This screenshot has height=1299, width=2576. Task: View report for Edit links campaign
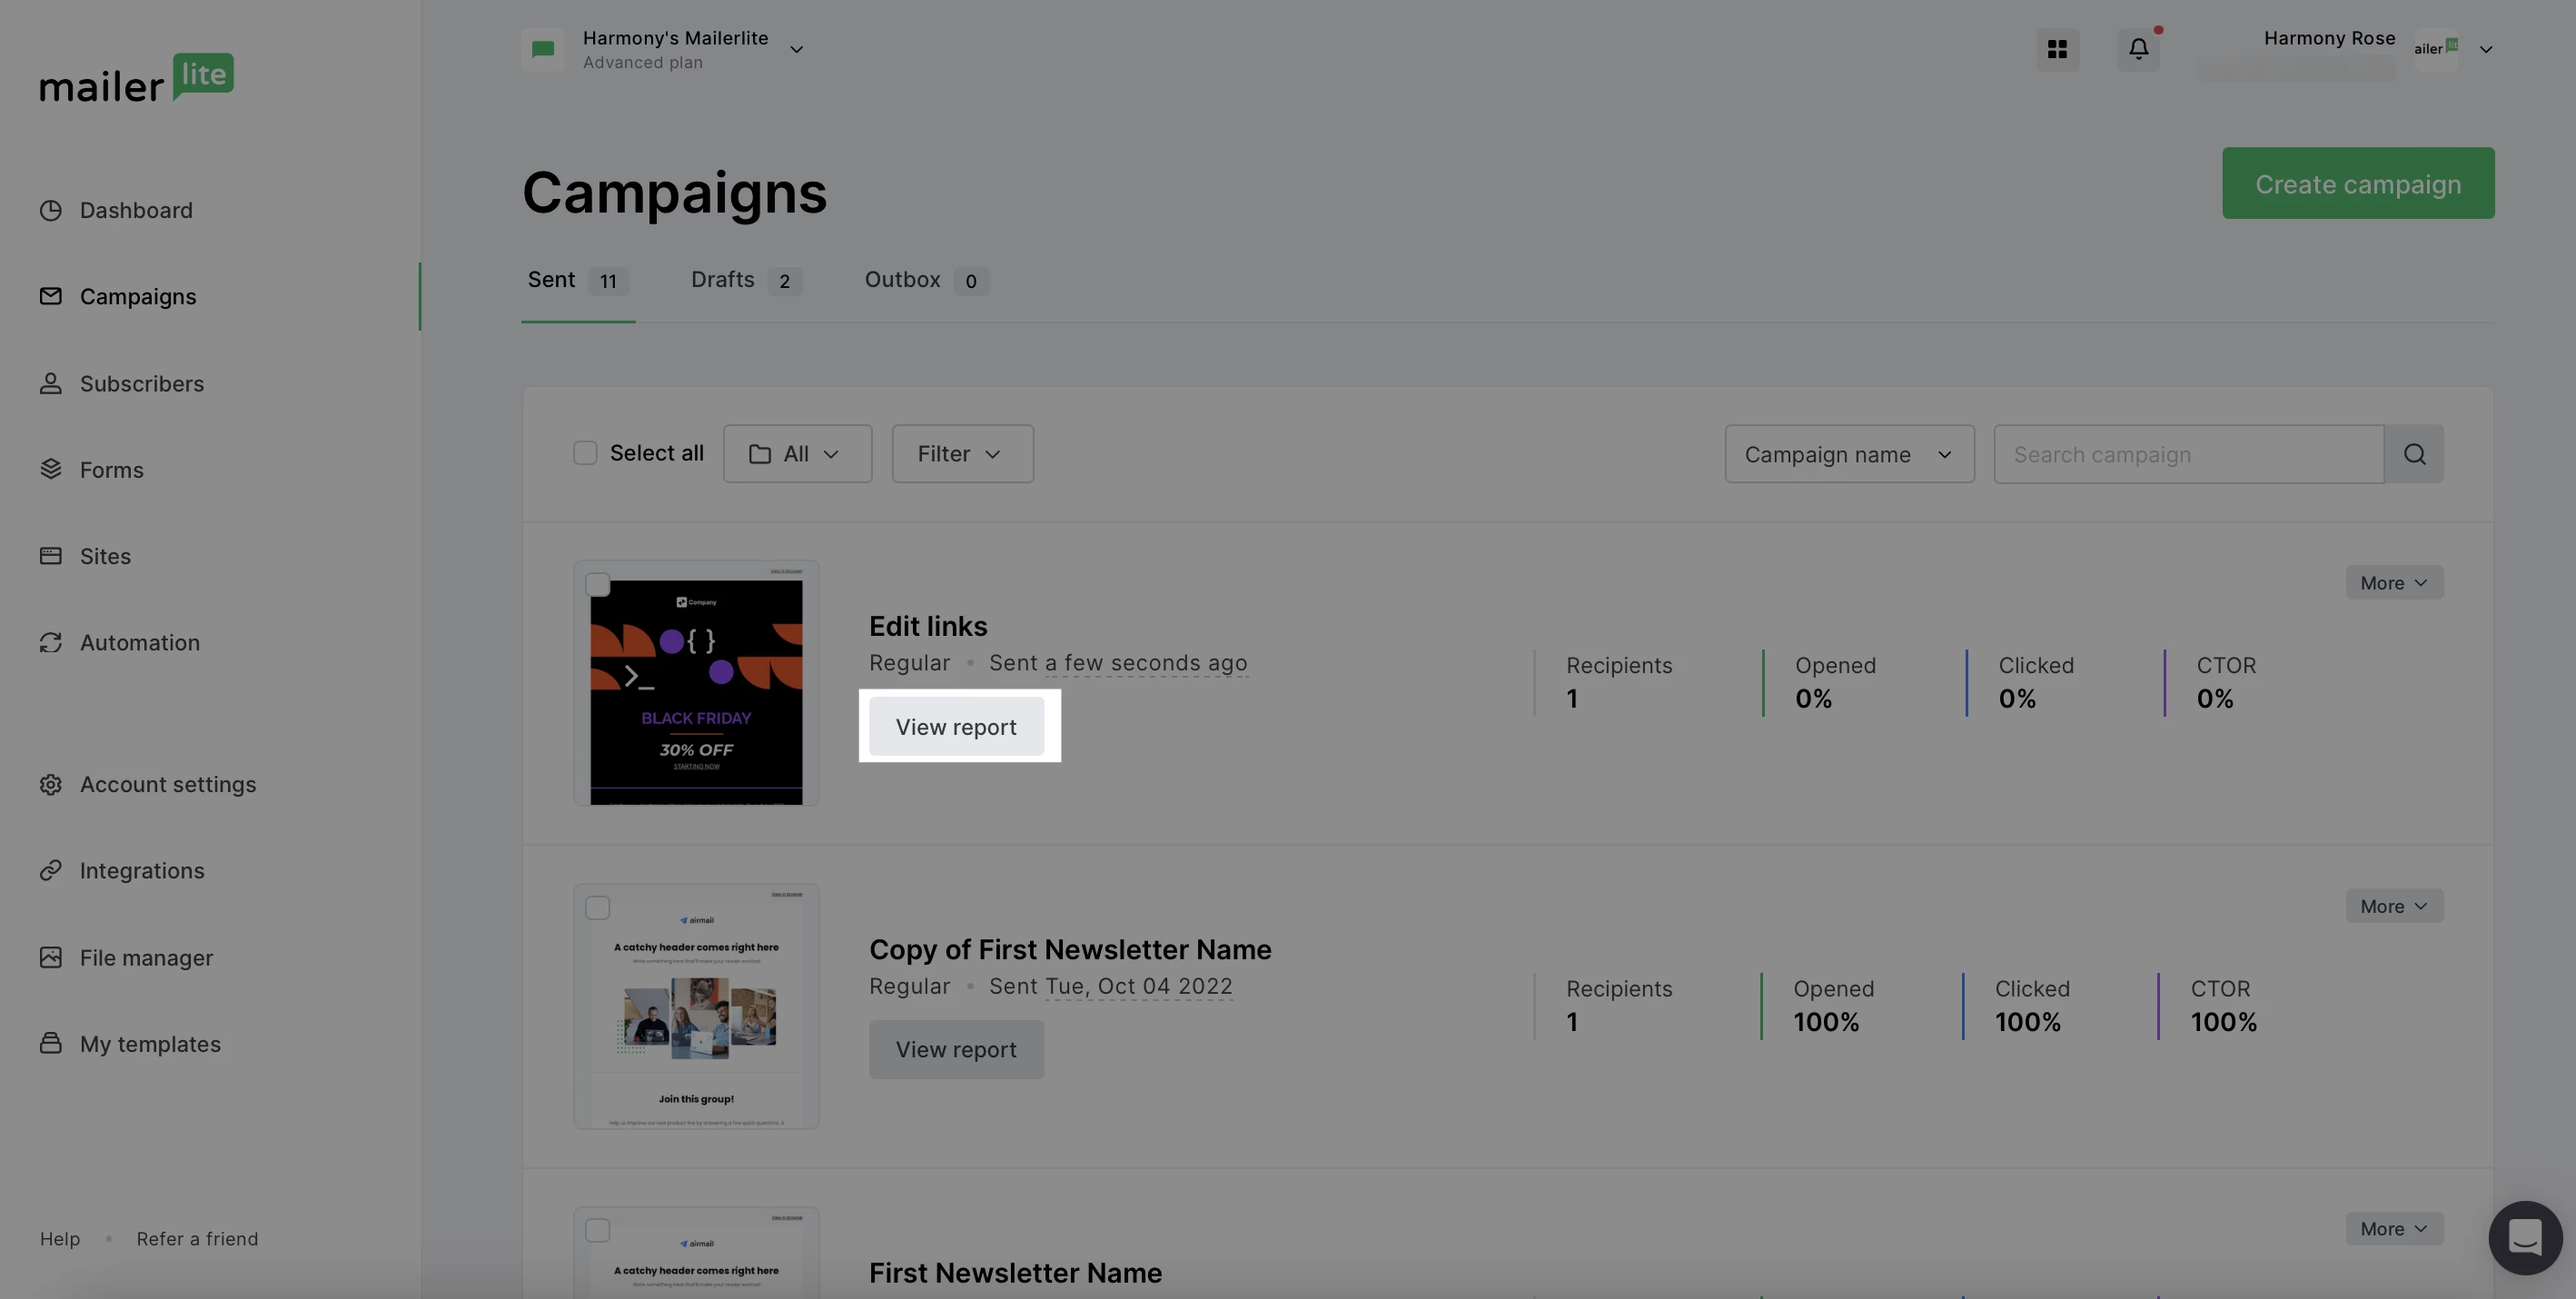[x=956, y=727]
